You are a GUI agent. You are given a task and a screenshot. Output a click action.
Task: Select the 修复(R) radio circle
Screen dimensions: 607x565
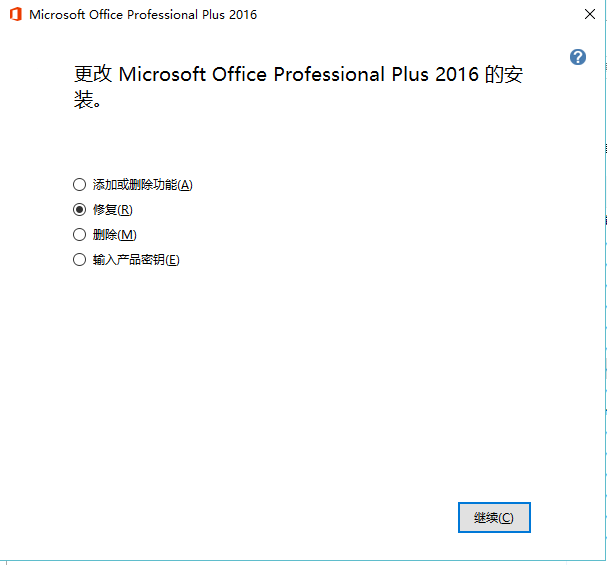tap(79, 210)
